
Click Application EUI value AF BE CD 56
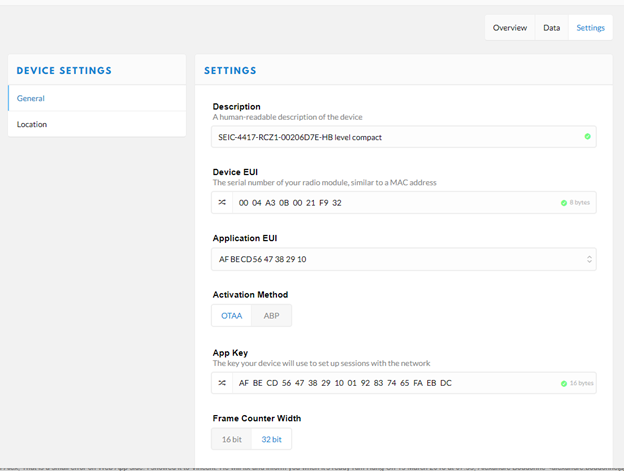pos(262,259)
